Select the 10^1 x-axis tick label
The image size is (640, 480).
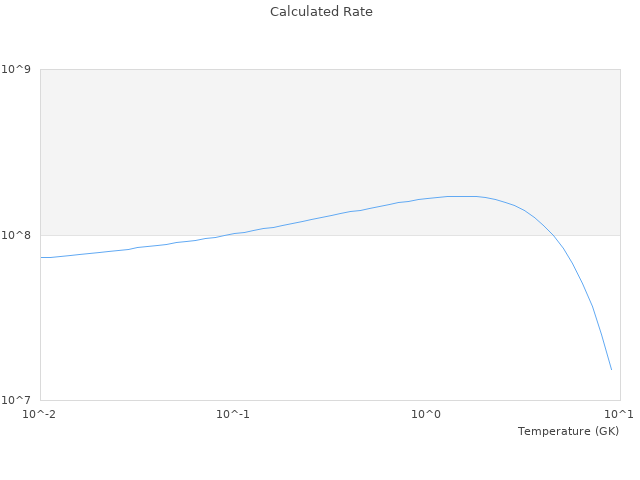point(620,415)
